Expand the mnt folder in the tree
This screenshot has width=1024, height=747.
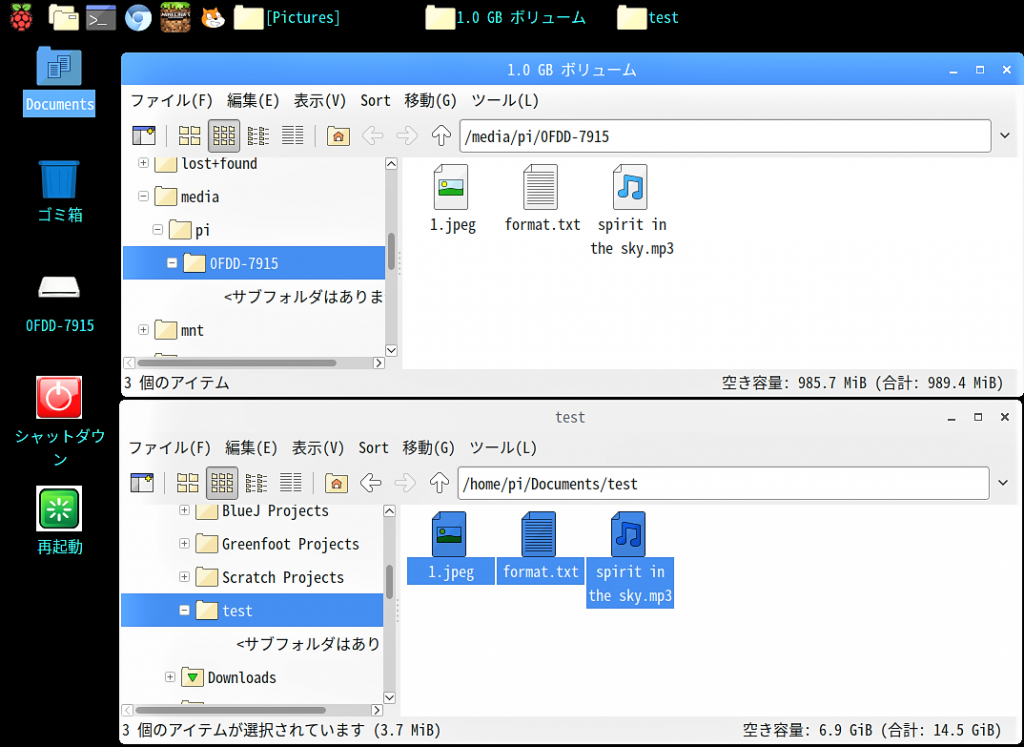click(144, 330)
